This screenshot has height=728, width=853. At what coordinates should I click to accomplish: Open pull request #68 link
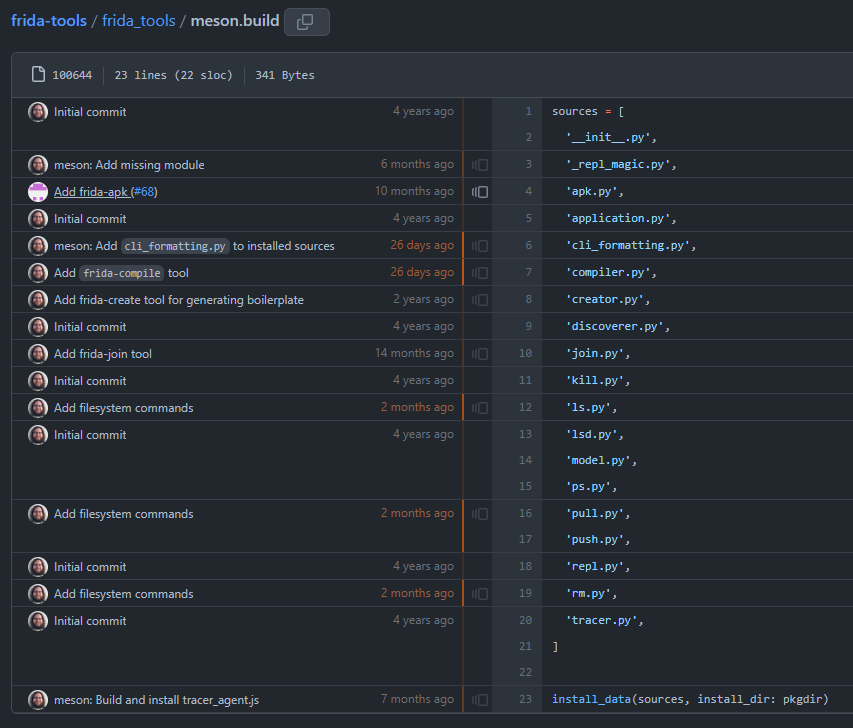(144, 192)
